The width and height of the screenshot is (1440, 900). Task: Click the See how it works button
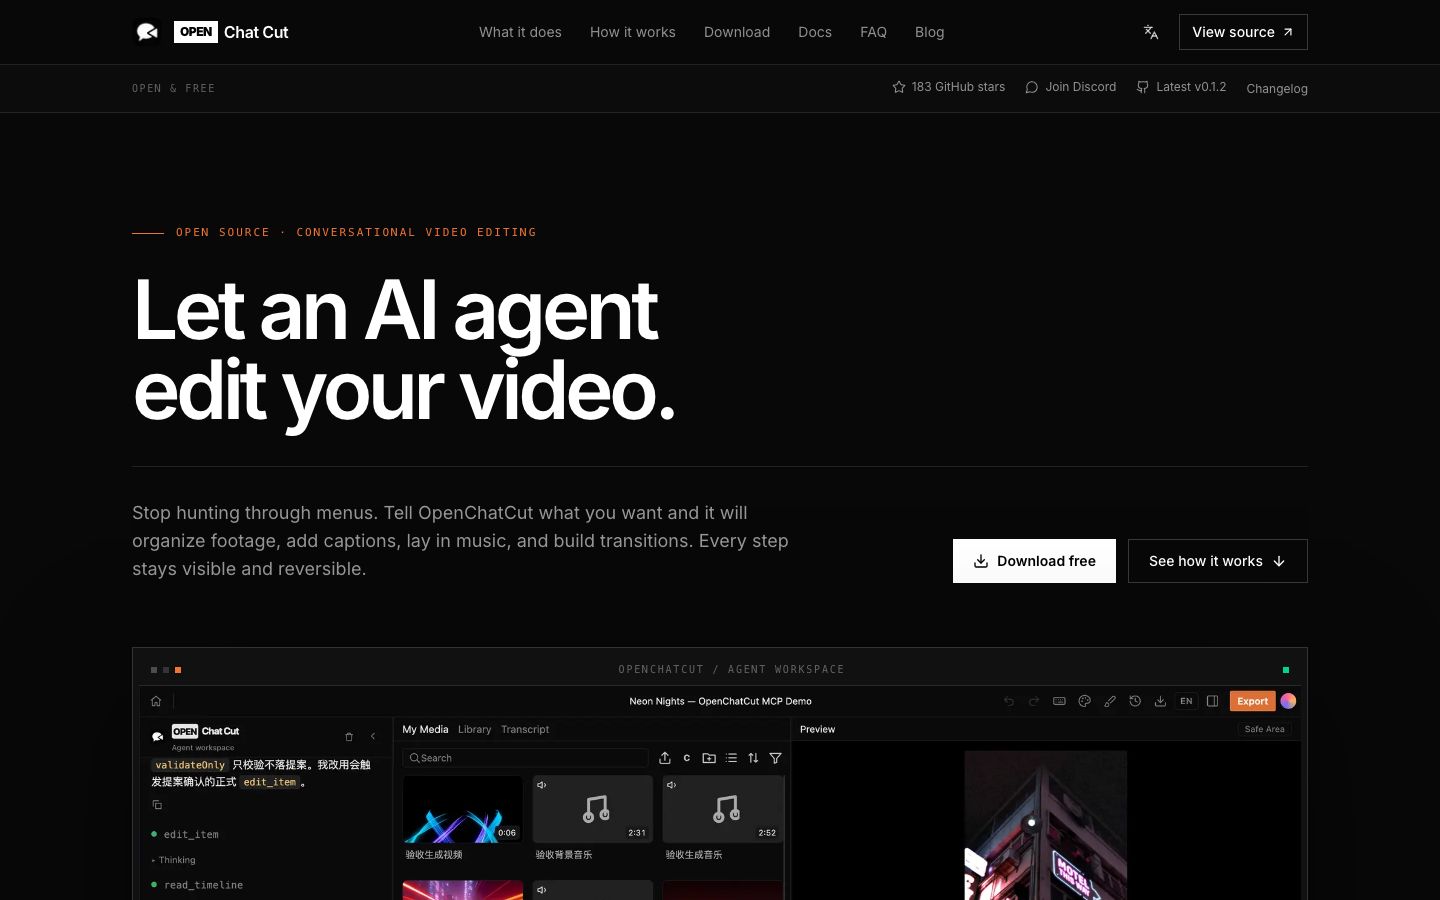pos(1218,561)
